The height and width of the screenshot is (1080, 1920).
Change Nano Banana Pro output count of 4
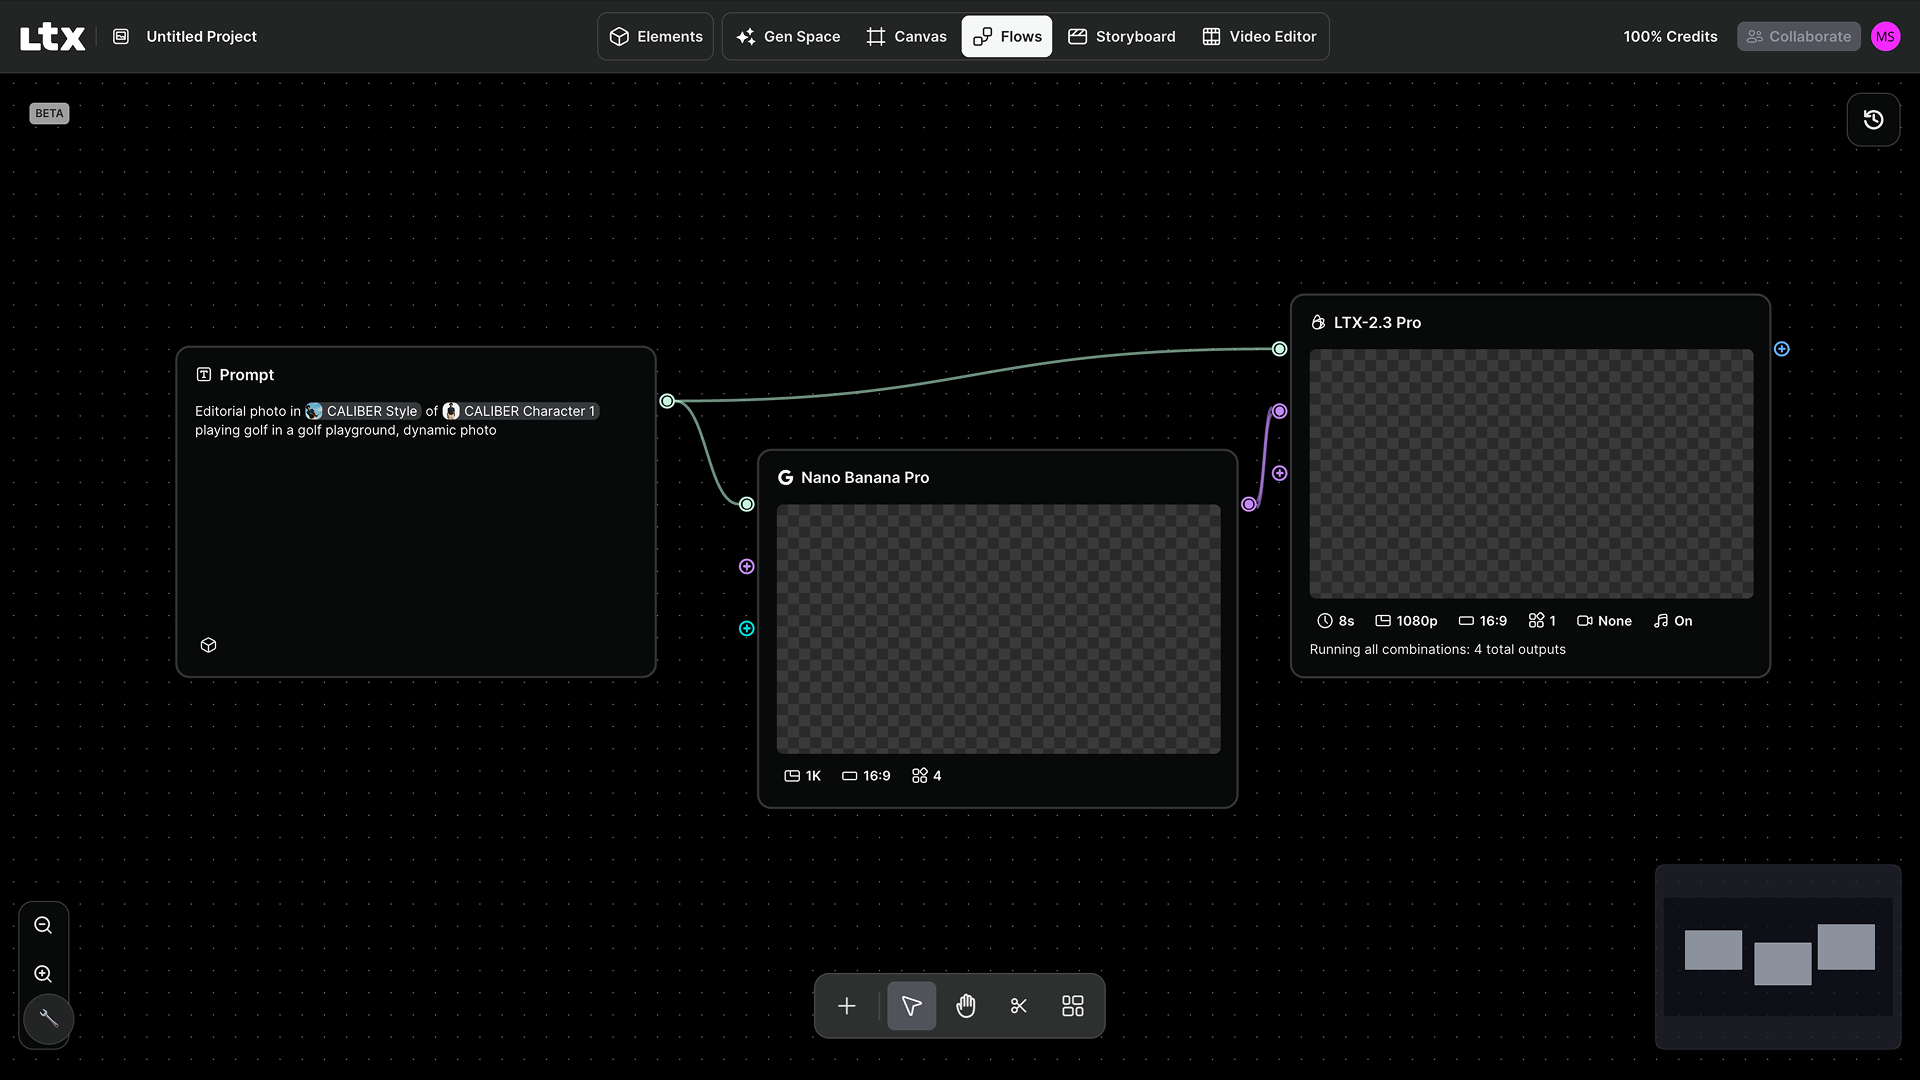[x=927, y=776]
